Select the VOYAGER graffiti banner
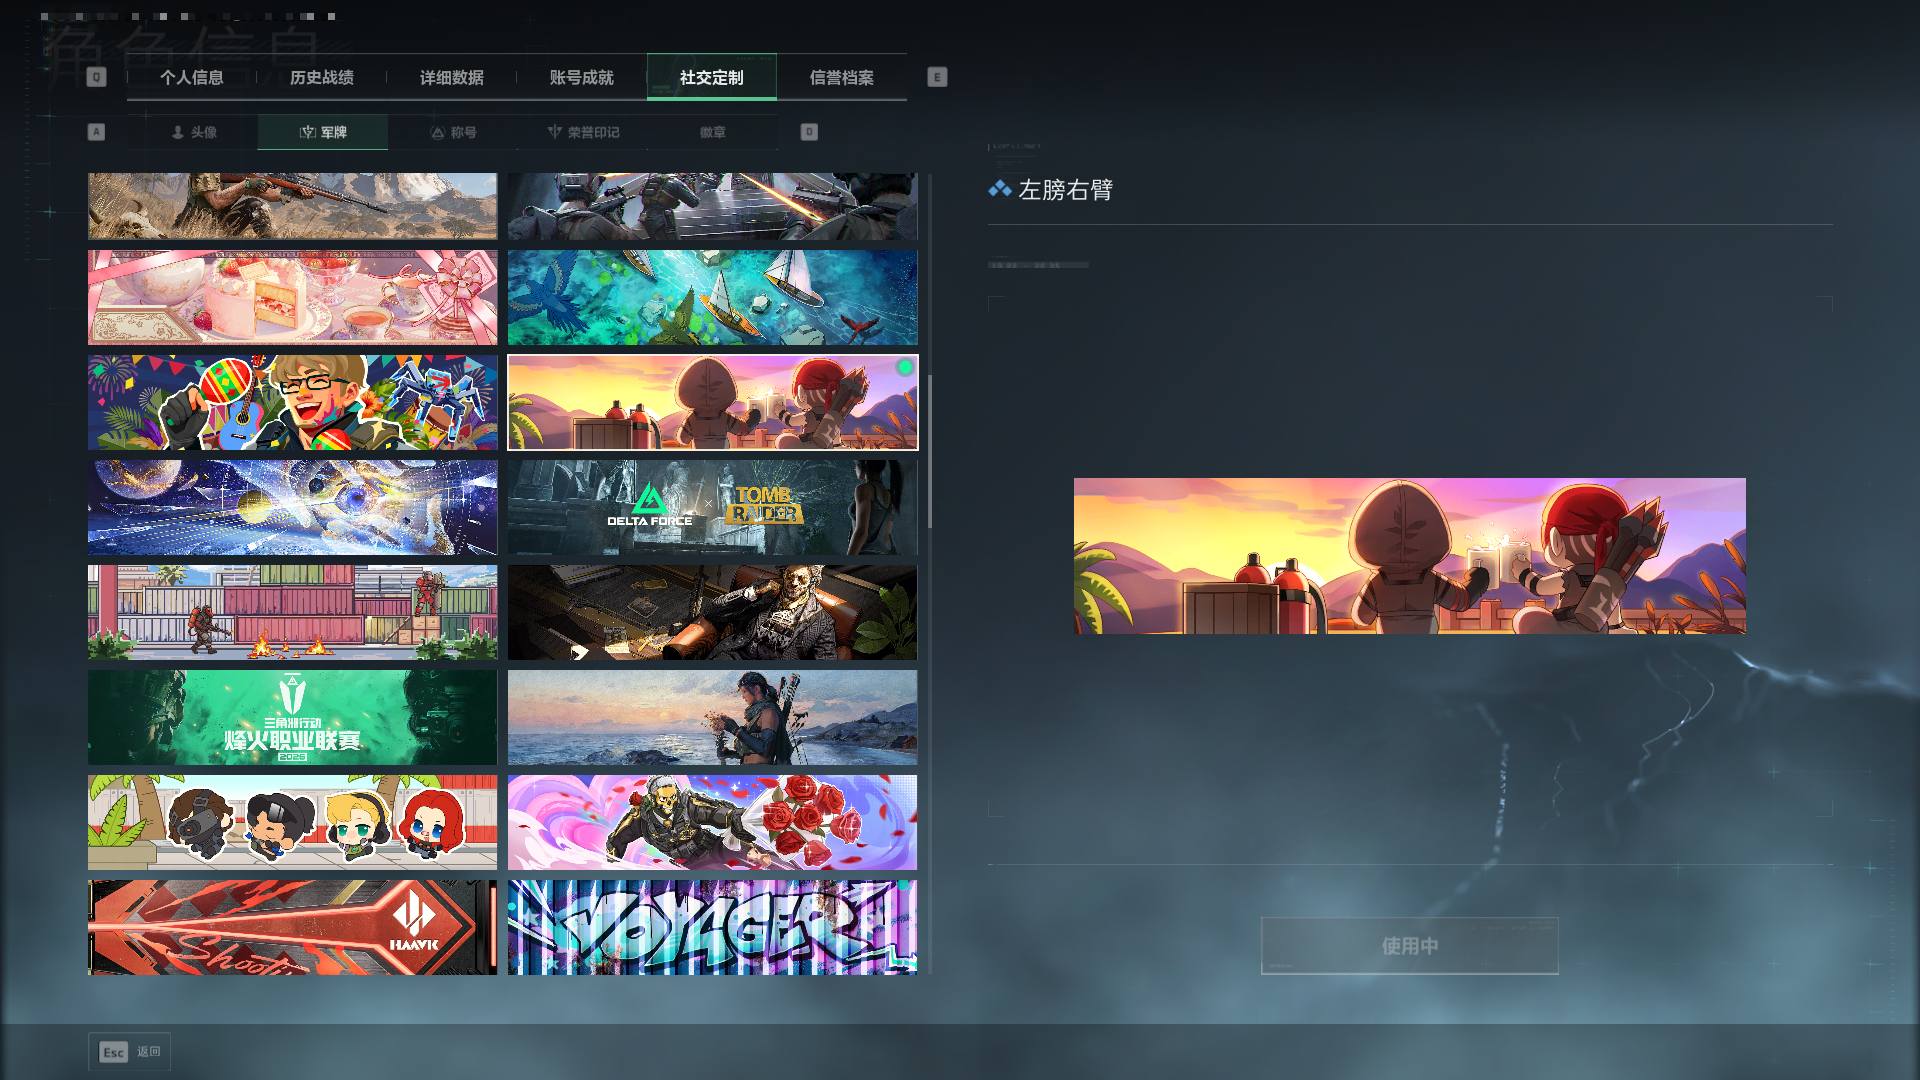 point(712,927)
